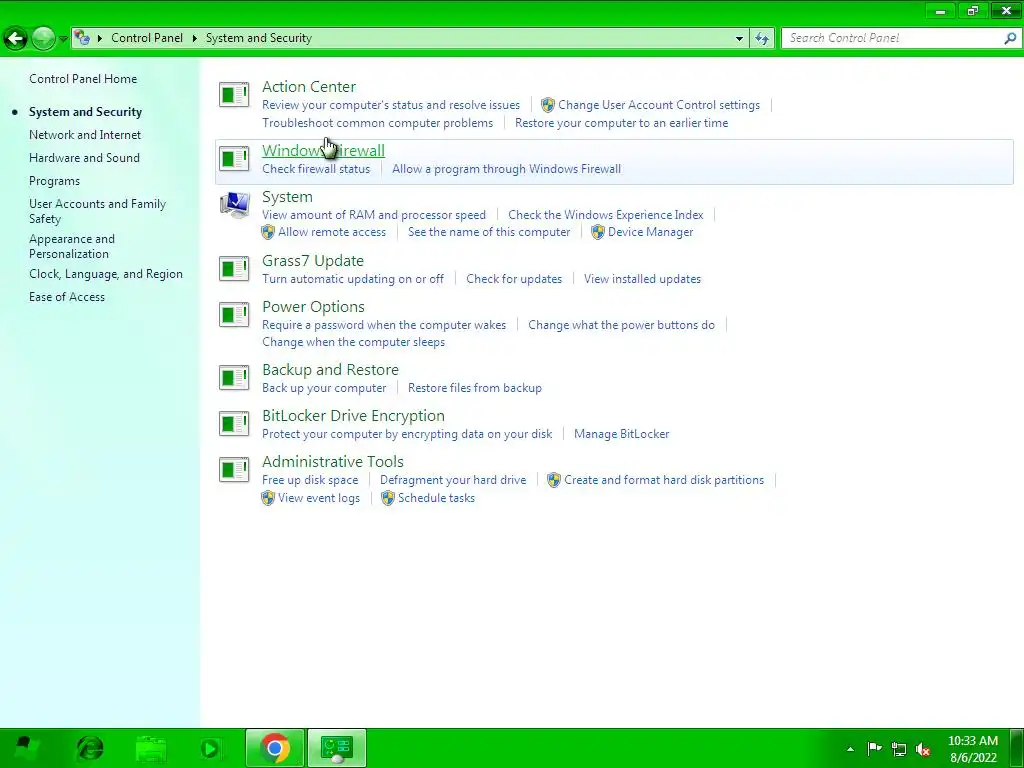Open the Start menu orb

(26, 748)
